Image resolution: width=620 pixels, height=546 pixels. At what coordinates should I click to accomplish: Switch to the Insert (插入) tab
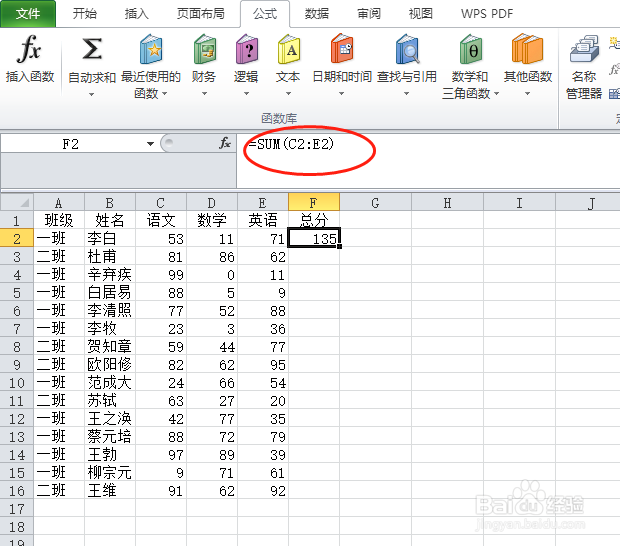click(136, 14)
